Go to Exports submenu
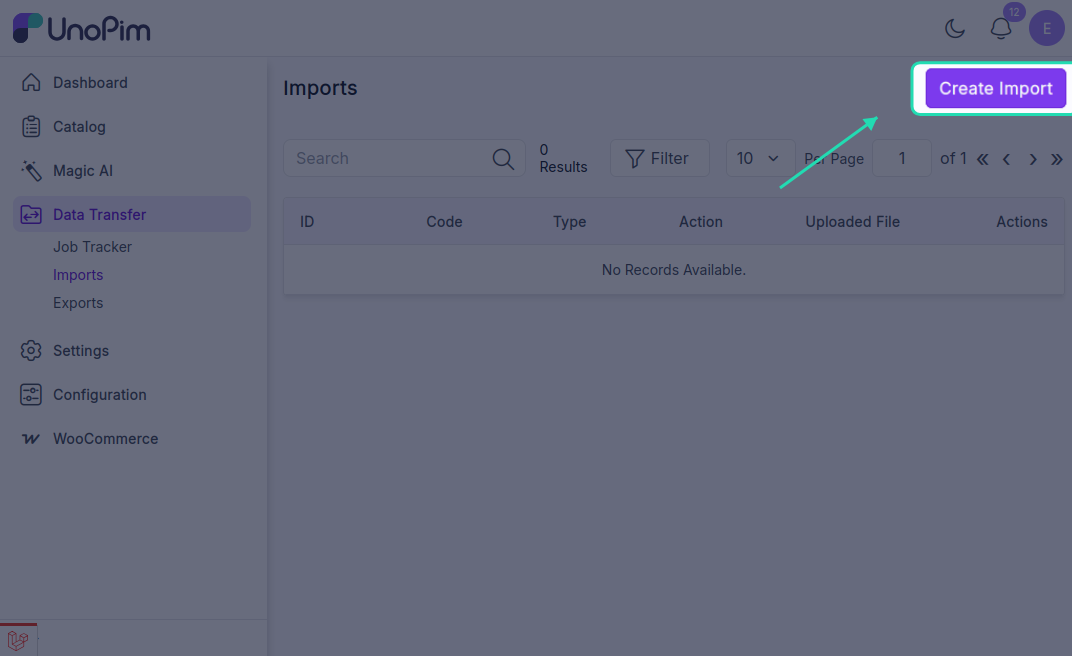 point(78,303)
